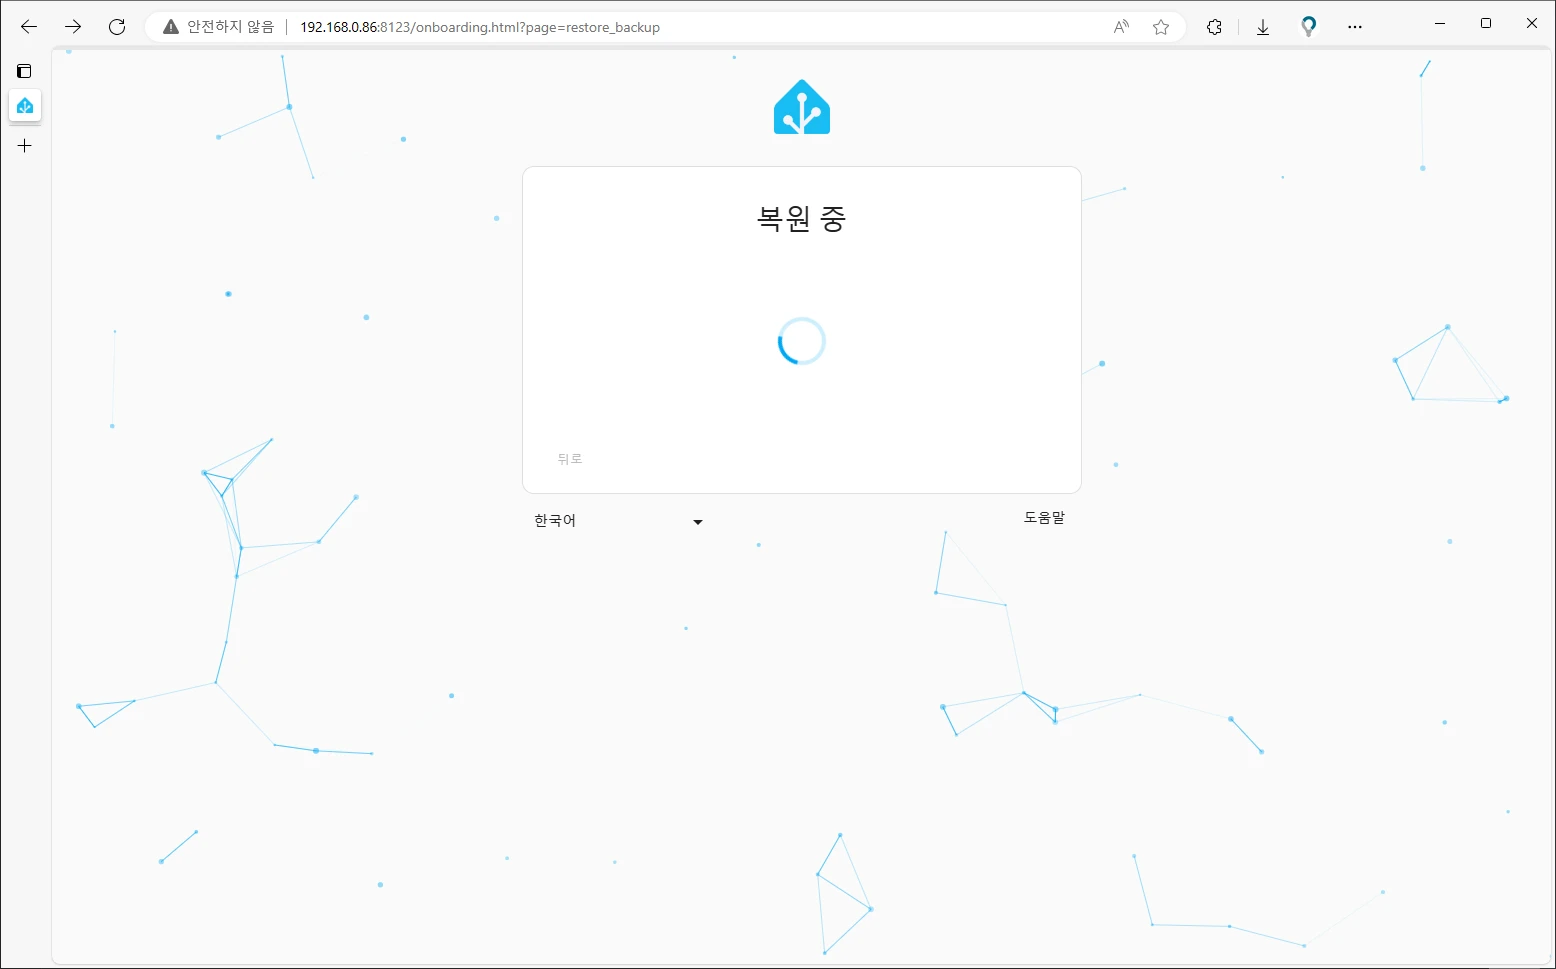Reload the page with refresh button
This screenshot has width=1556, height=969.
coord(117,27)
